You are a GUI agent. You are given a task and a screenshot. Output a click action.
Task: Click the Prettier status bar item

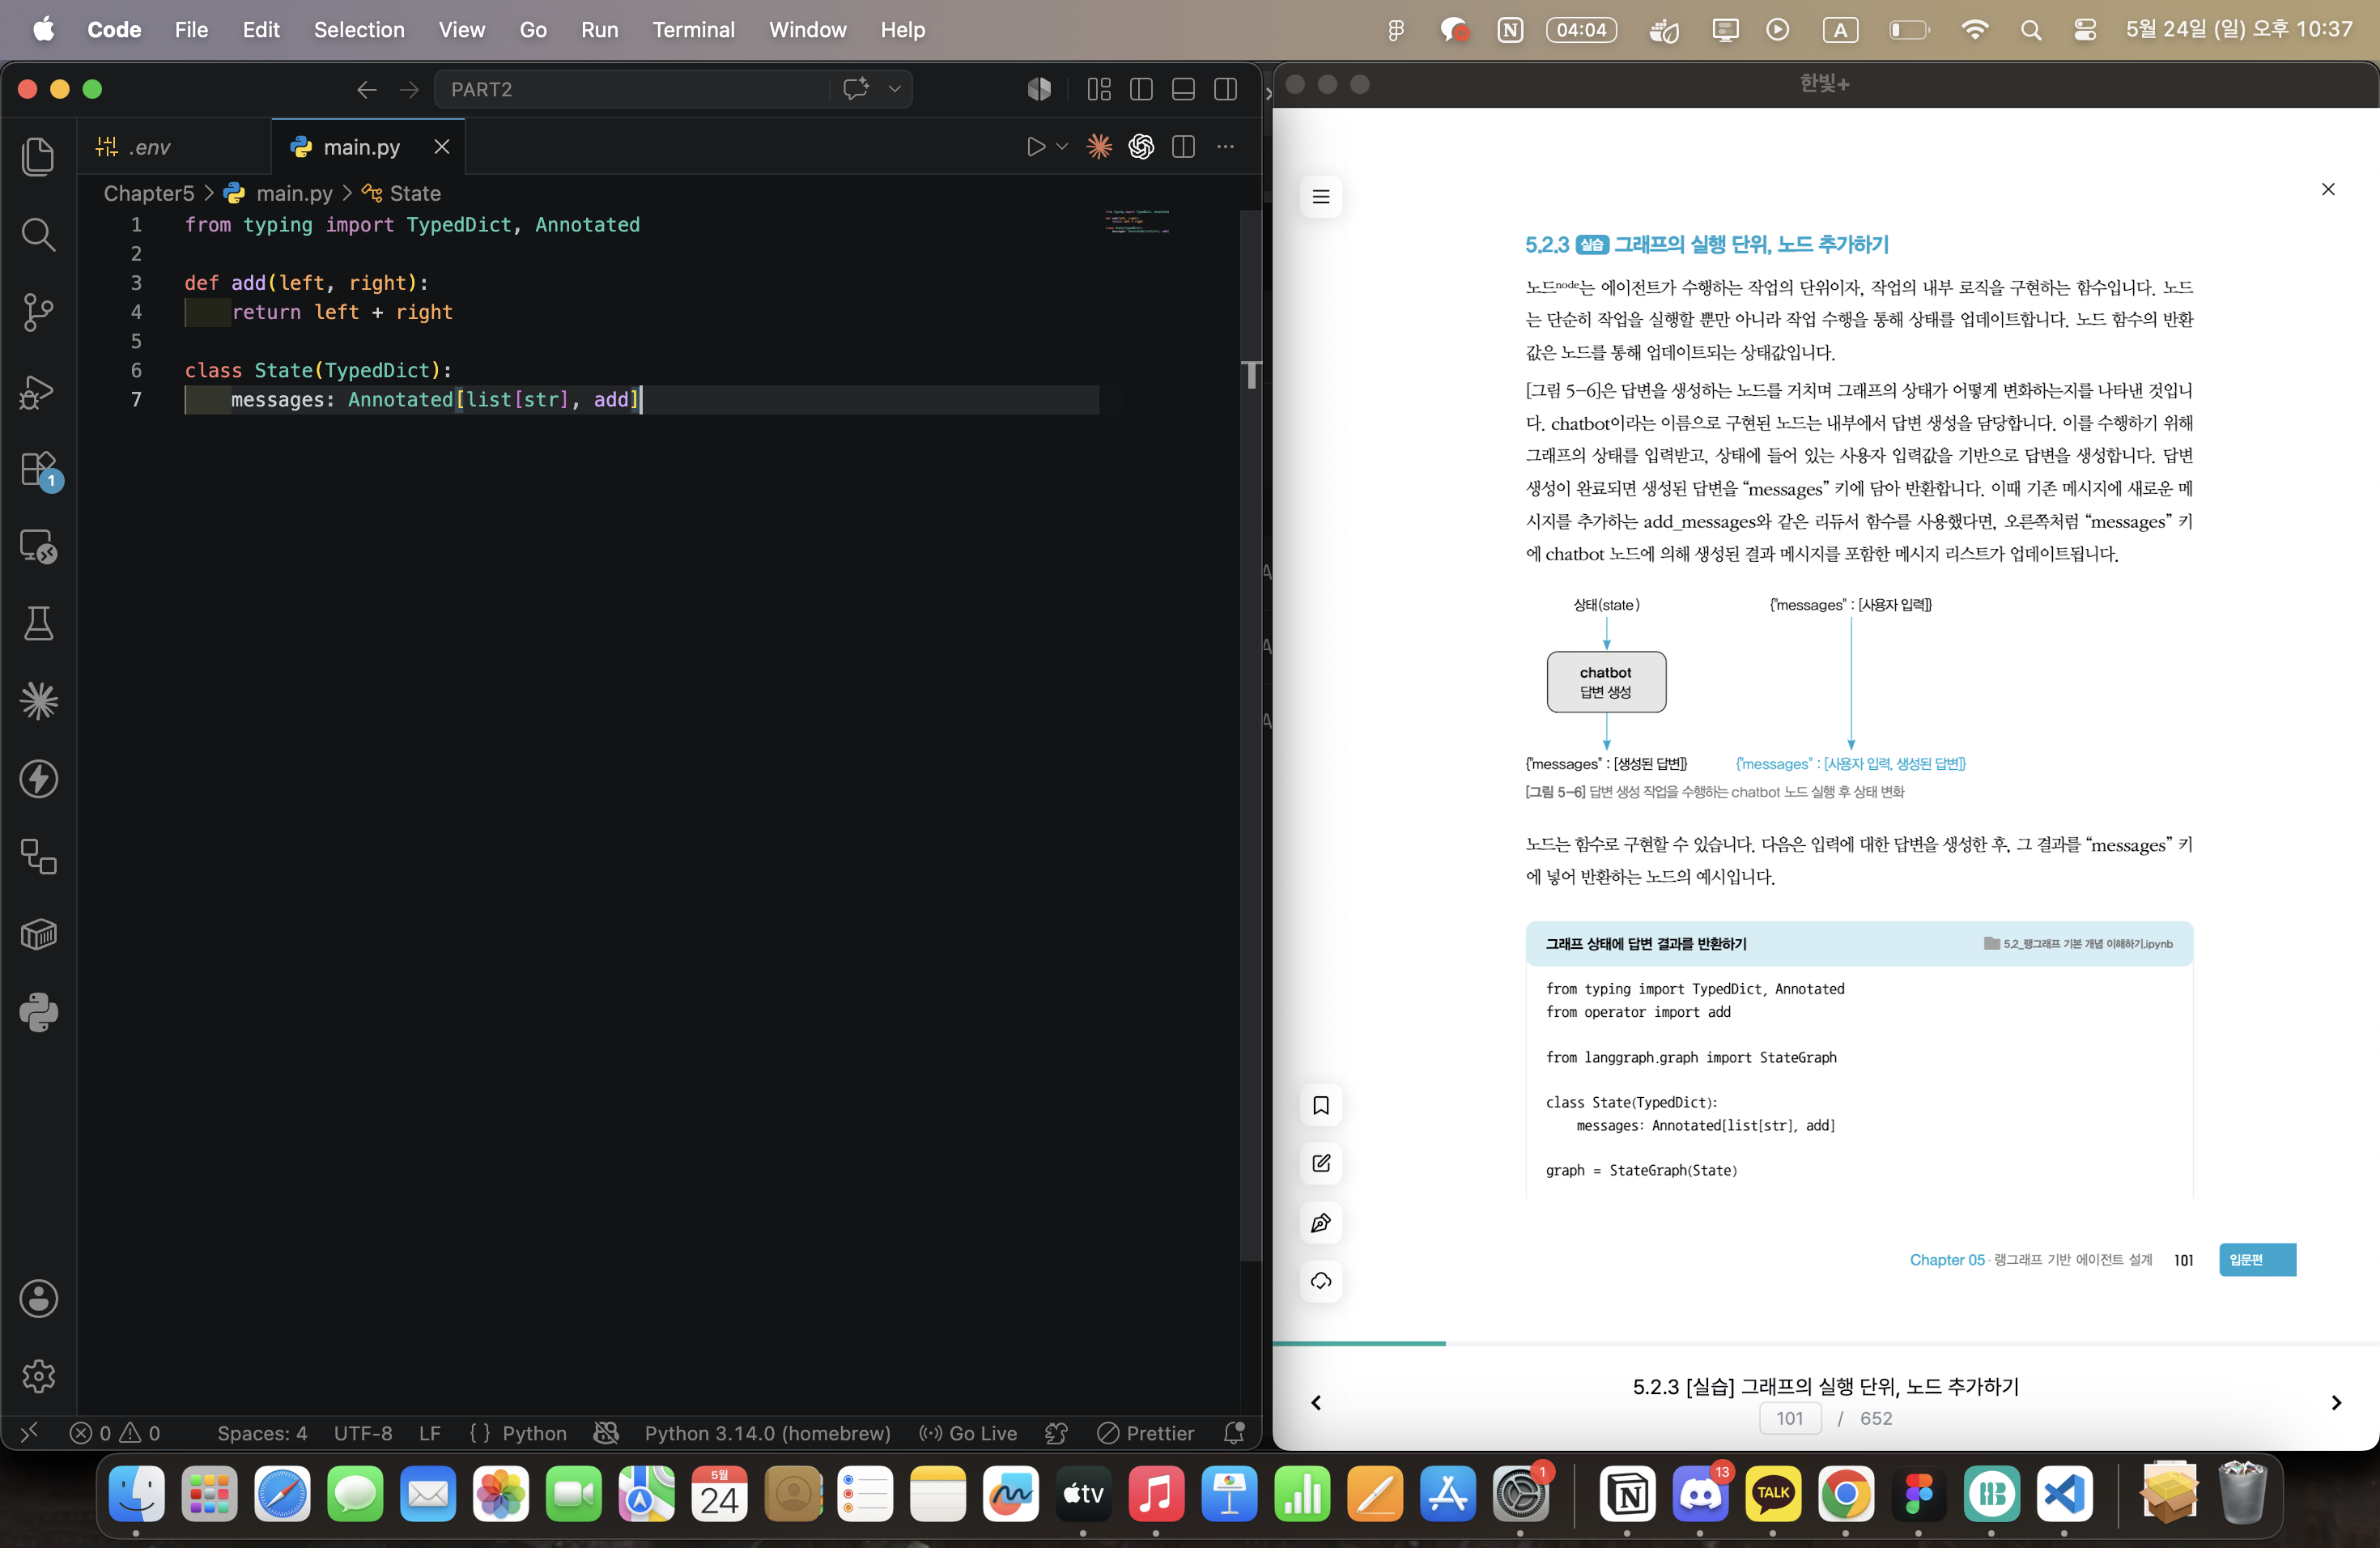tap(1146, 1433)
